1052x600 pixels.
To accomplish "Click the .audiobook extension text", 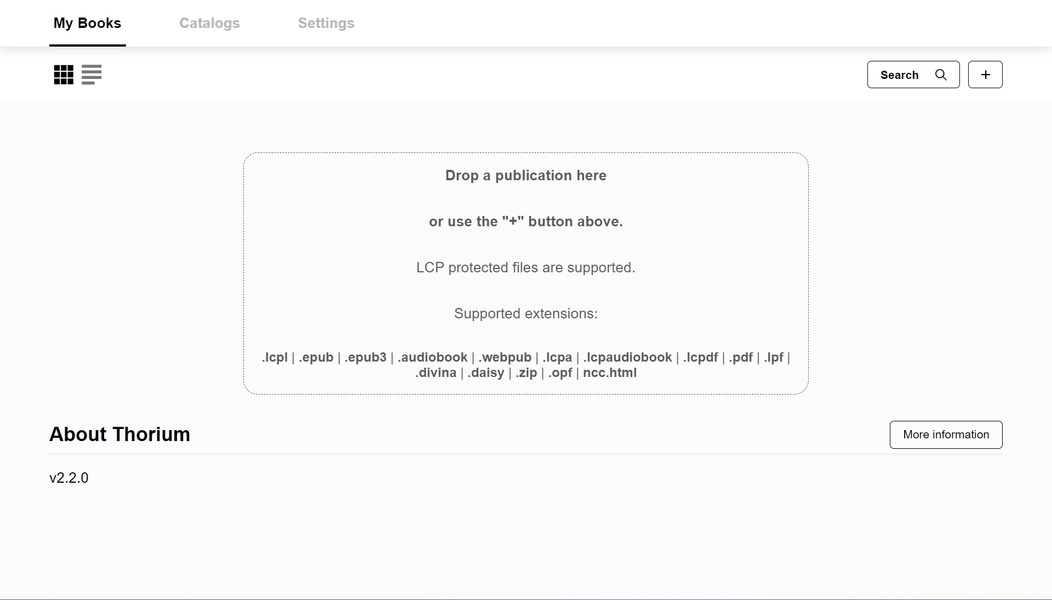I will [x=433, y=357].
